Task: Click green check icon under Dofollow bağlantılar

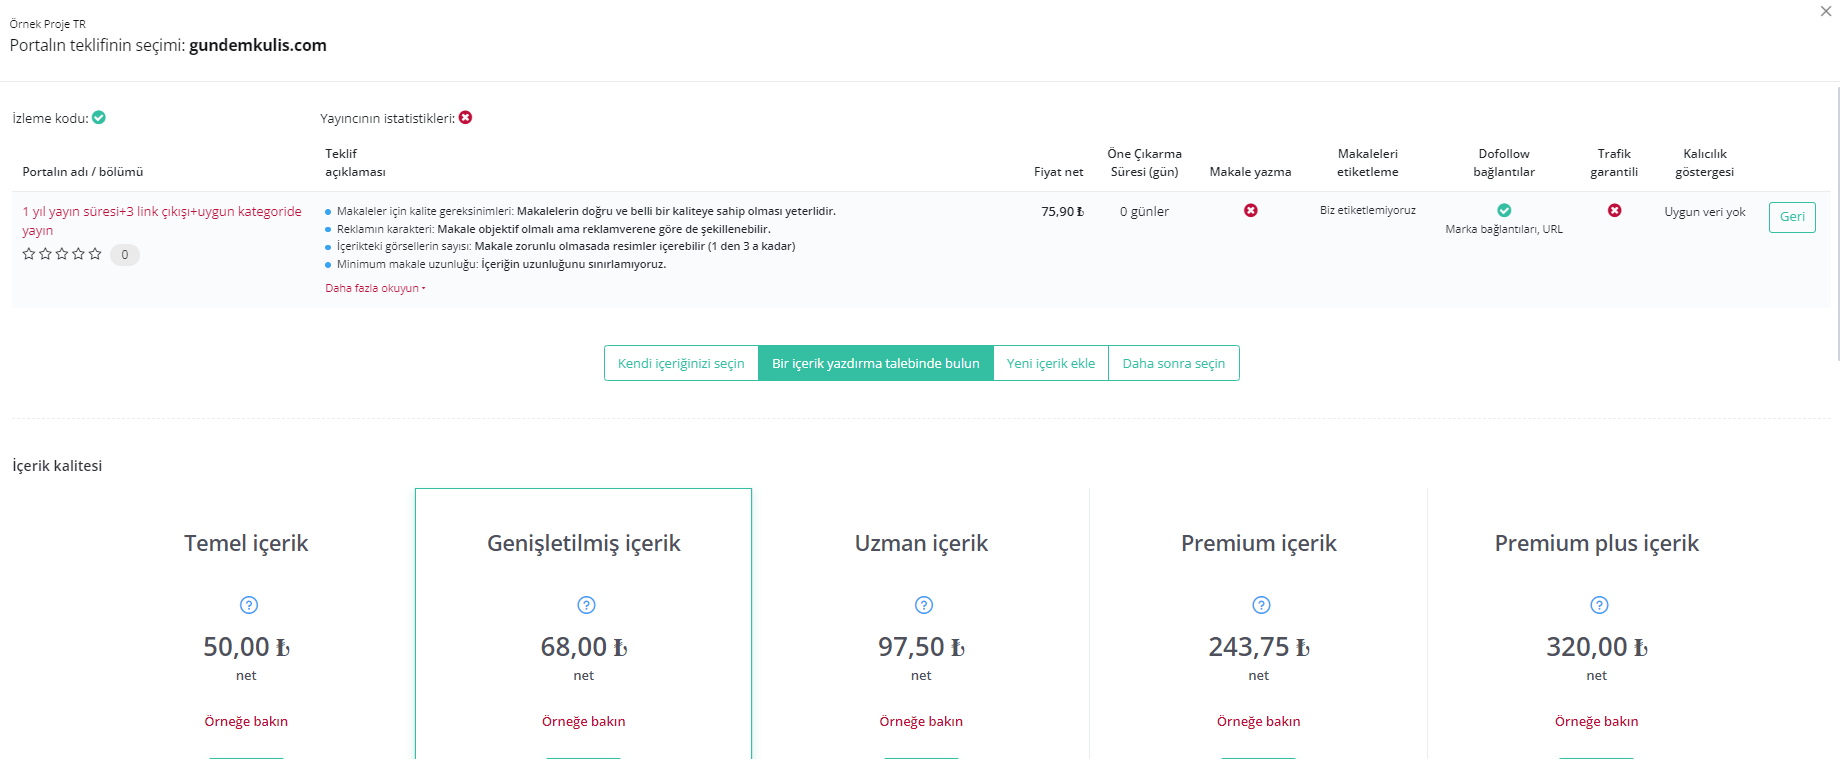Action: [1504, 210]
